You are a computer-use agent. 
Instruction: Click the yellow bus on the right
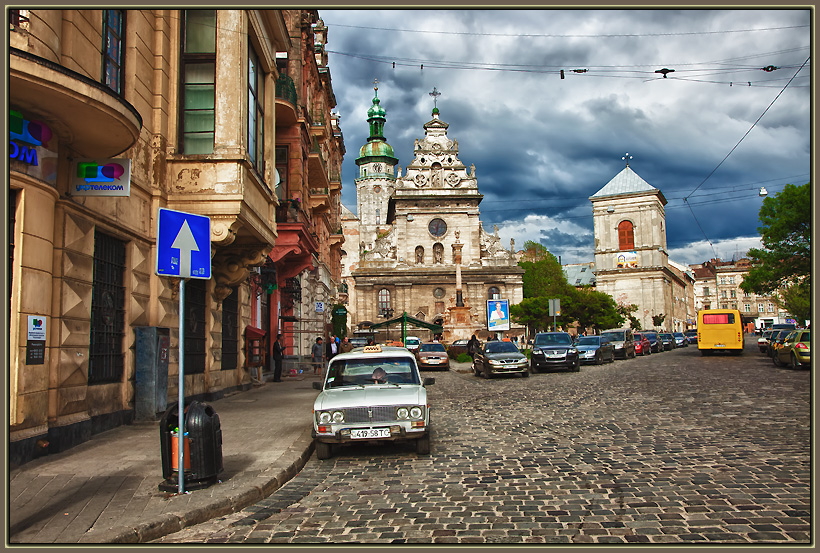pyautogui.click(x=720, y=331)
